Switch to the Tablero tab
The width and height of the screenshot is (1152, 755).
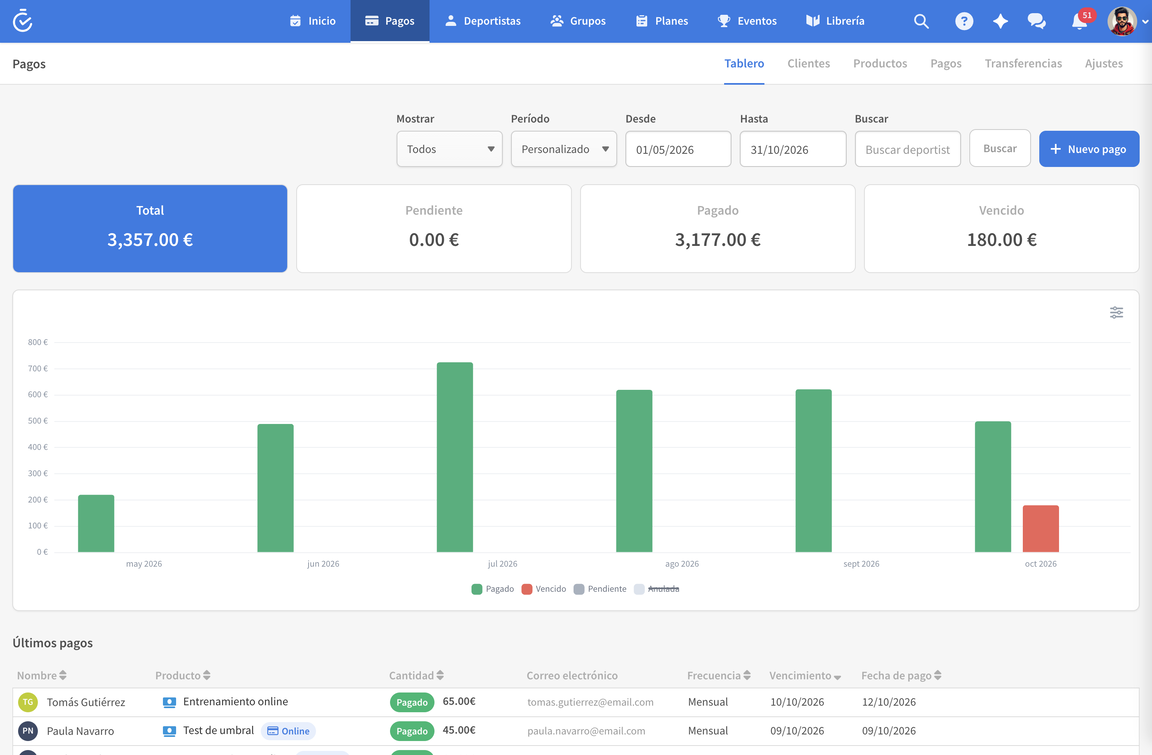[x=744, y=63]
